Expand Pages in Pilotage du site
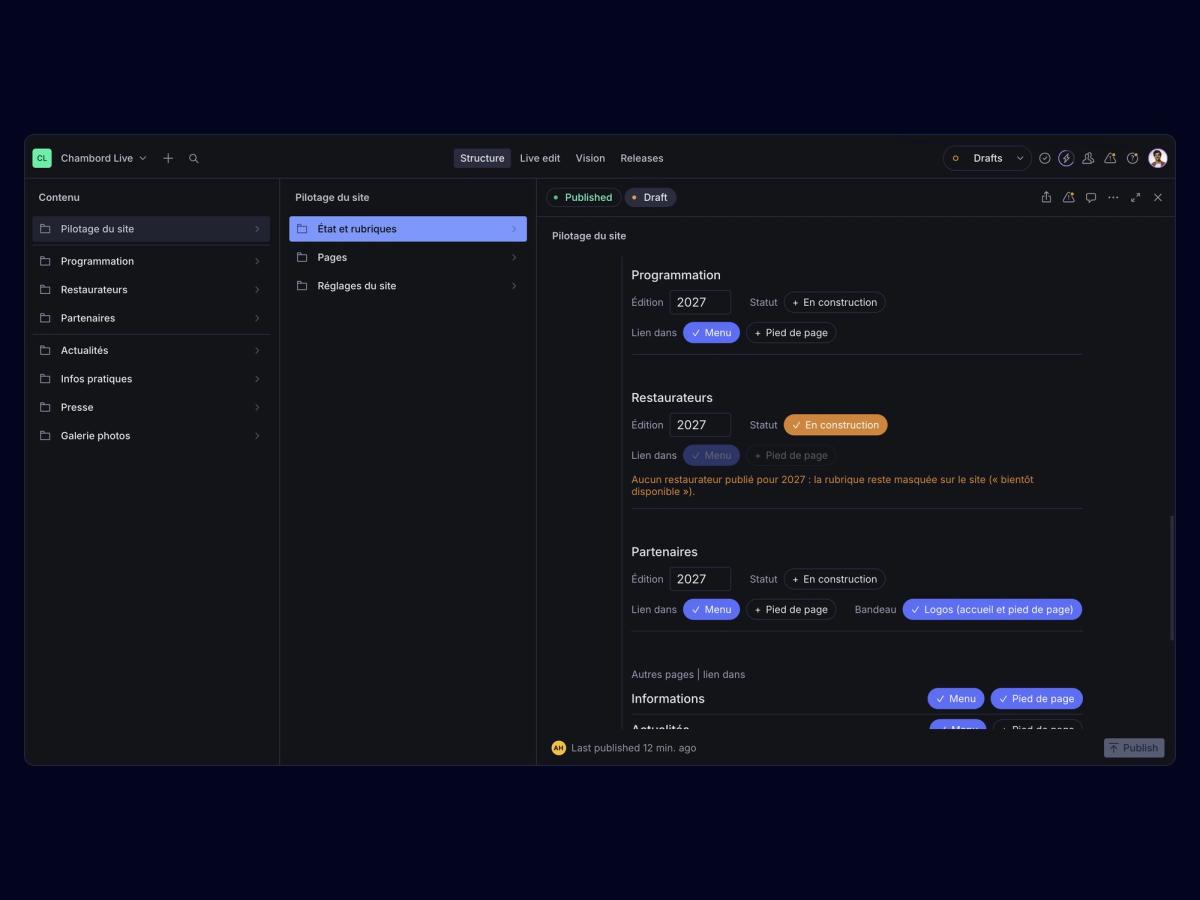Image resolution: width=1200 pixels, height=900 pixels. [408, 258]
